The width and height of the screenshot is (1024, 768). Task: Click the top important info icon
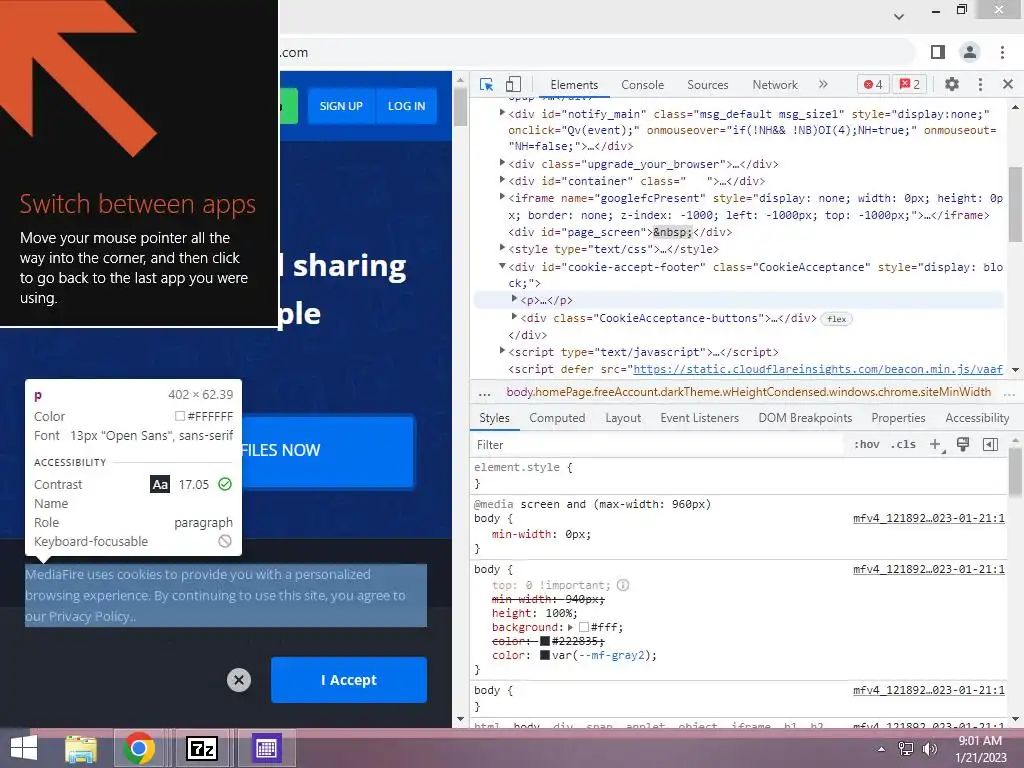tap(623, 585)
